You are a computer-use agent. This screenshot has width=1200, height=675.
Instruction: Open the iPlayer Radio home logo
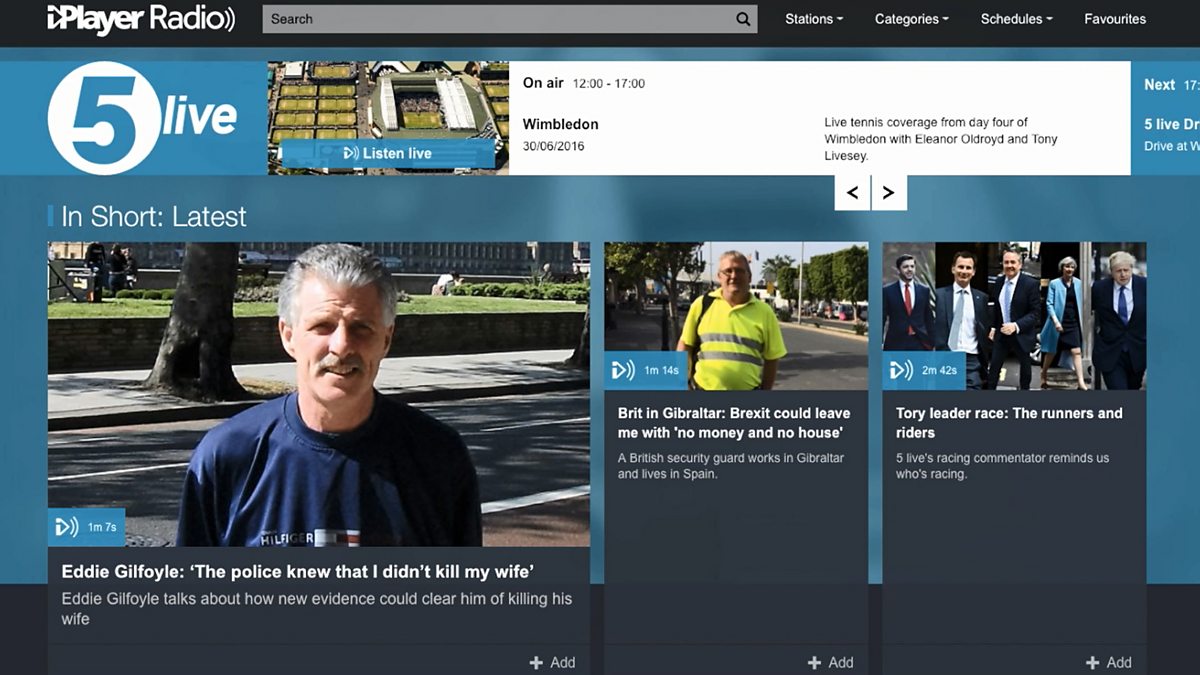point(141,19)
